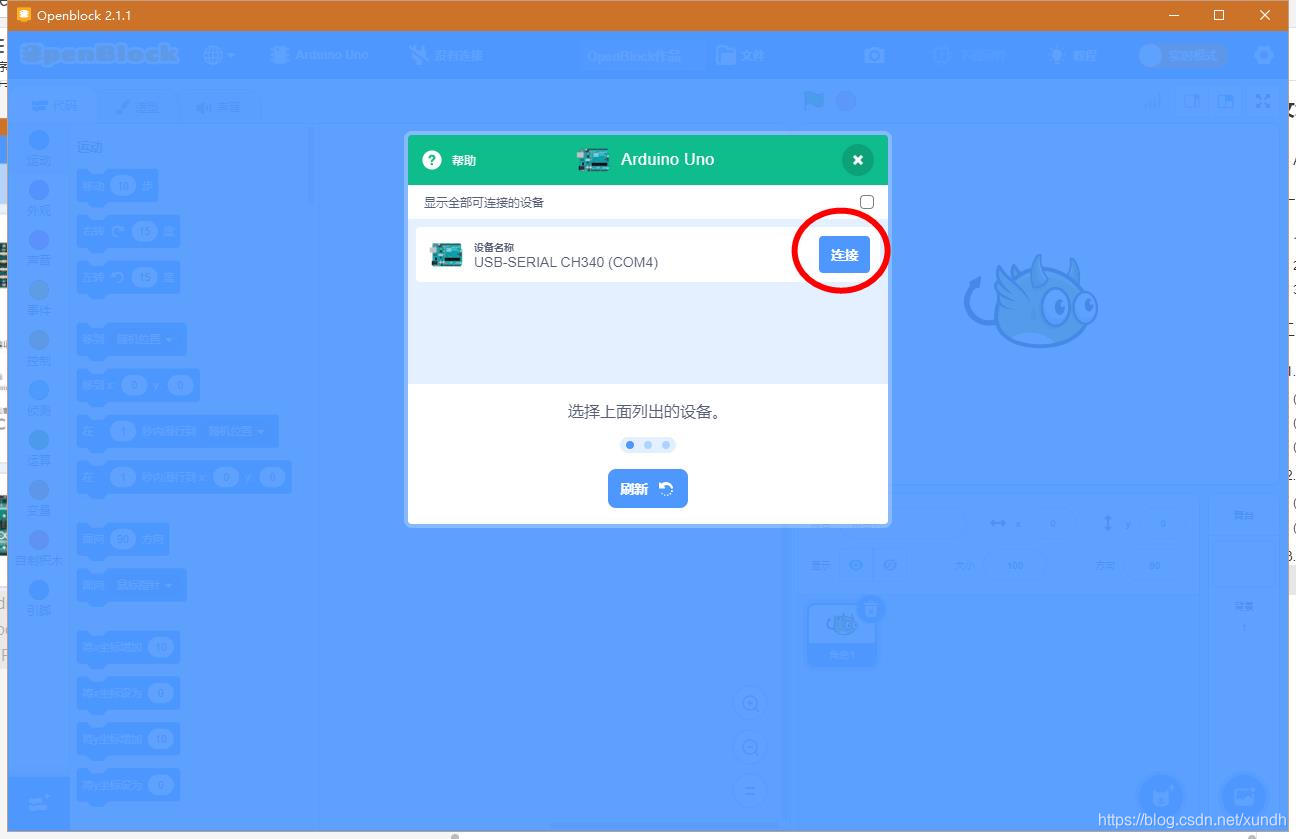This screenshot has height=839, width=1296.
Task: Open the 随机位置 dropdown in the move-to block
Action: 145,339
